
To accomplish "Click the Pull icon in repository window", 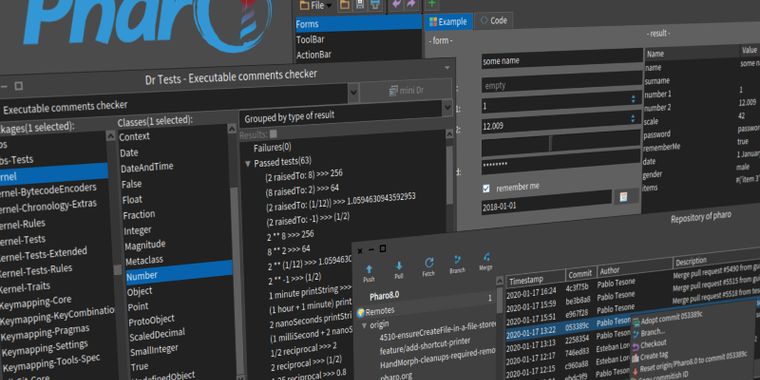I will [x=399, y=266].
